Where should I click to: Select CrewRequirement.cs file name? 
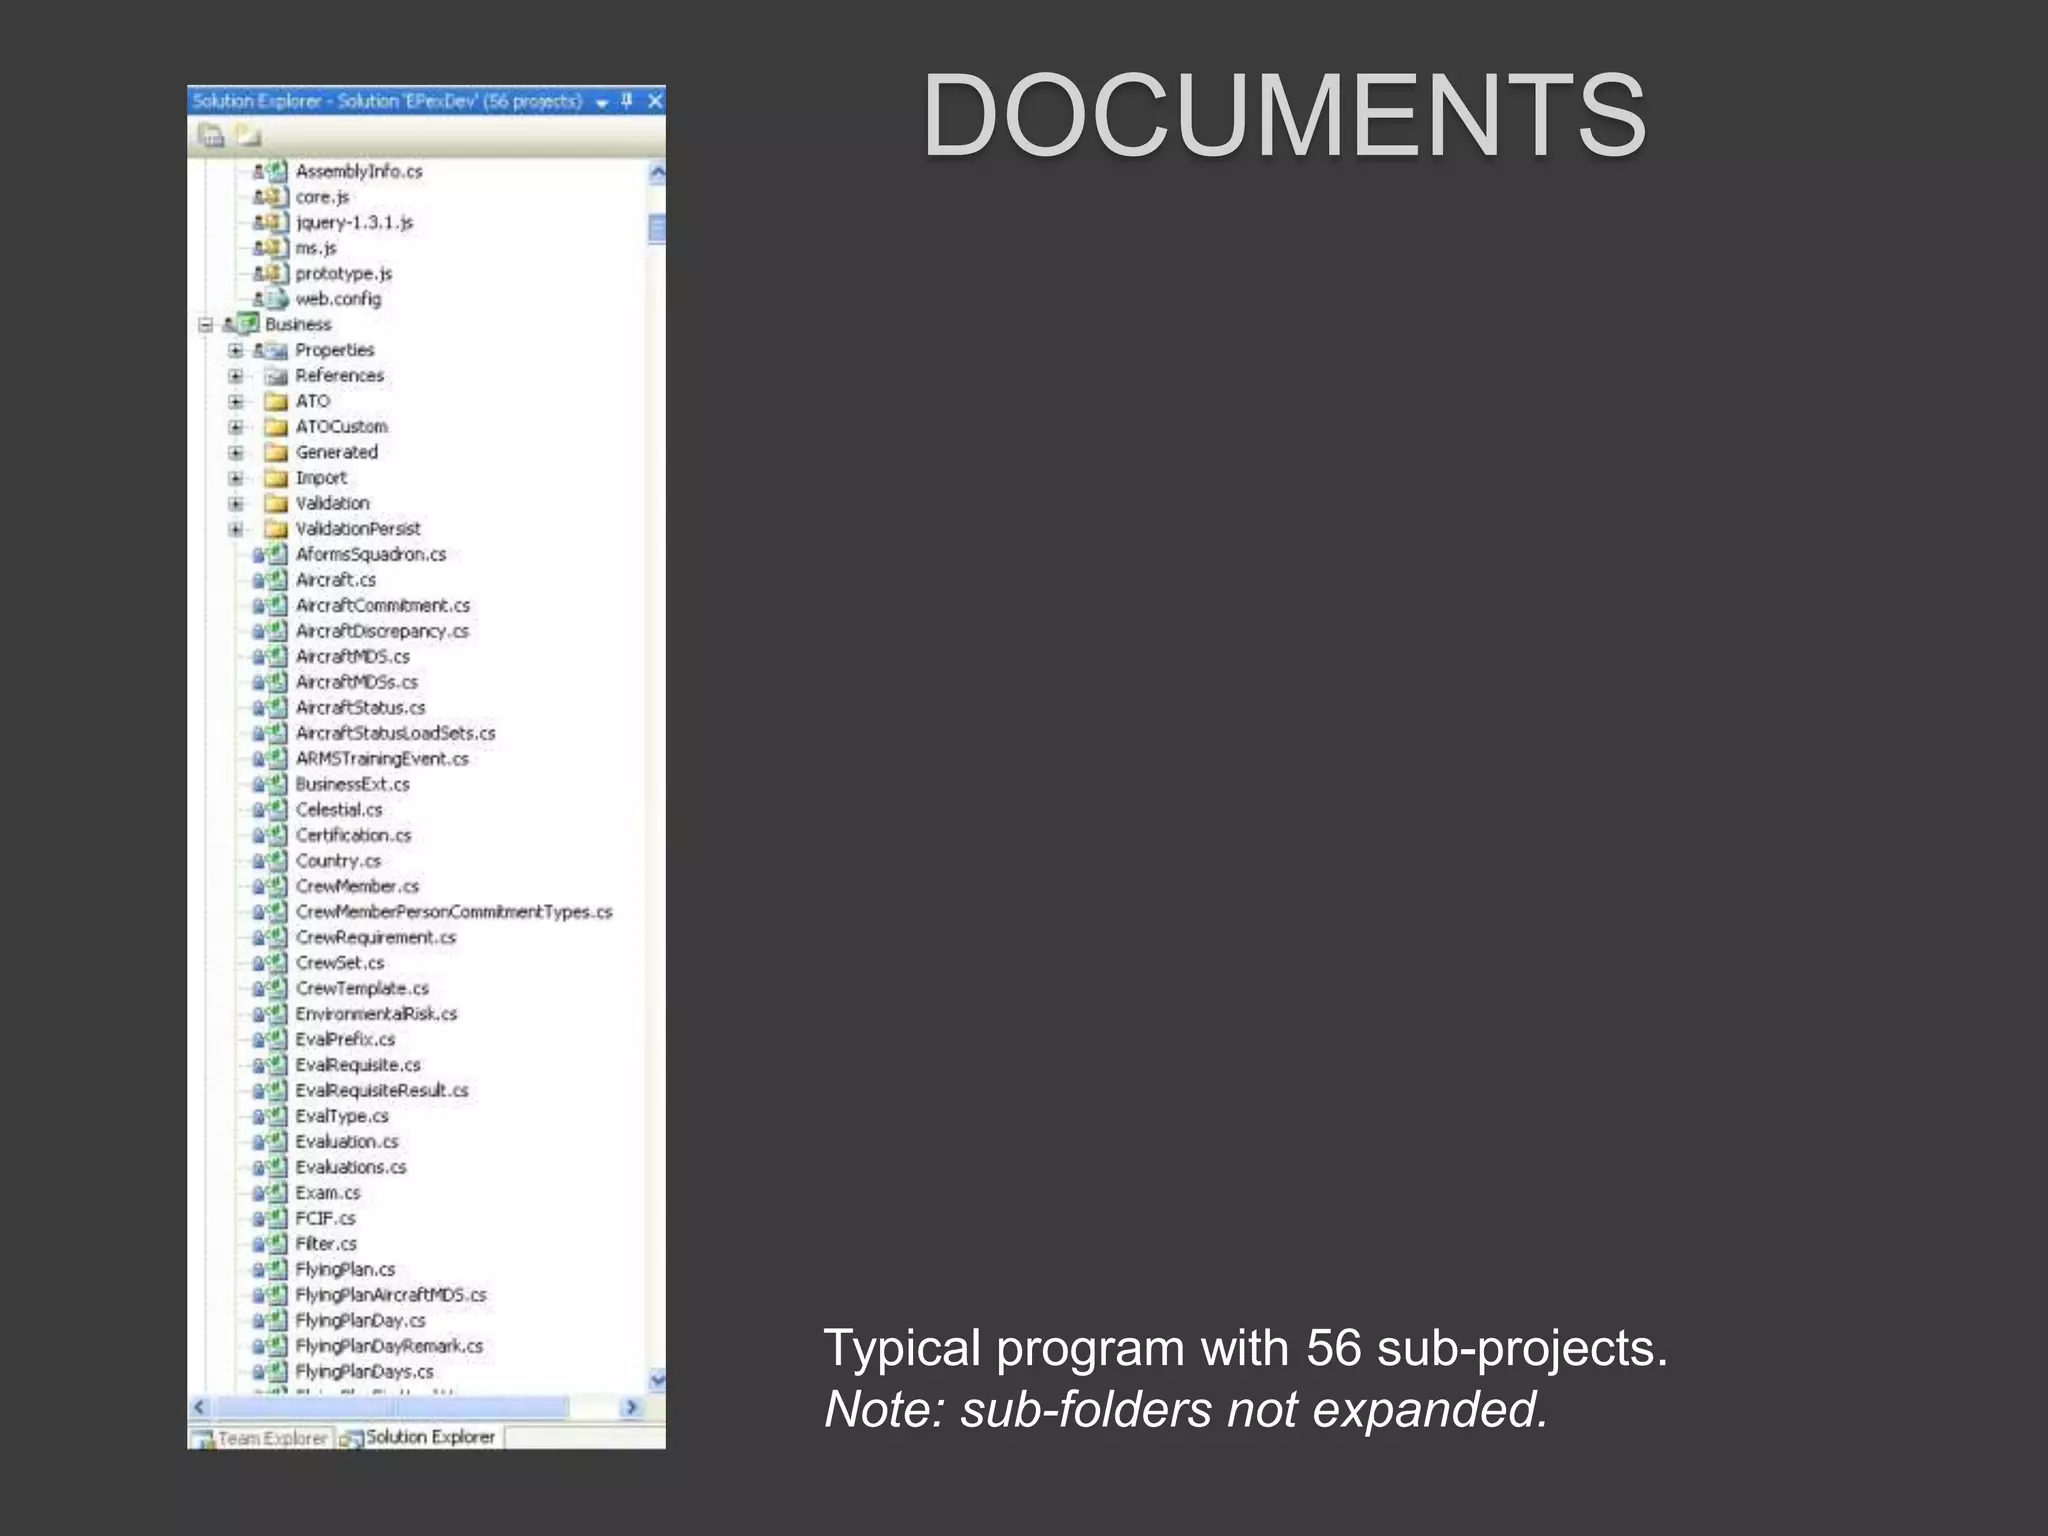point(376,937)
